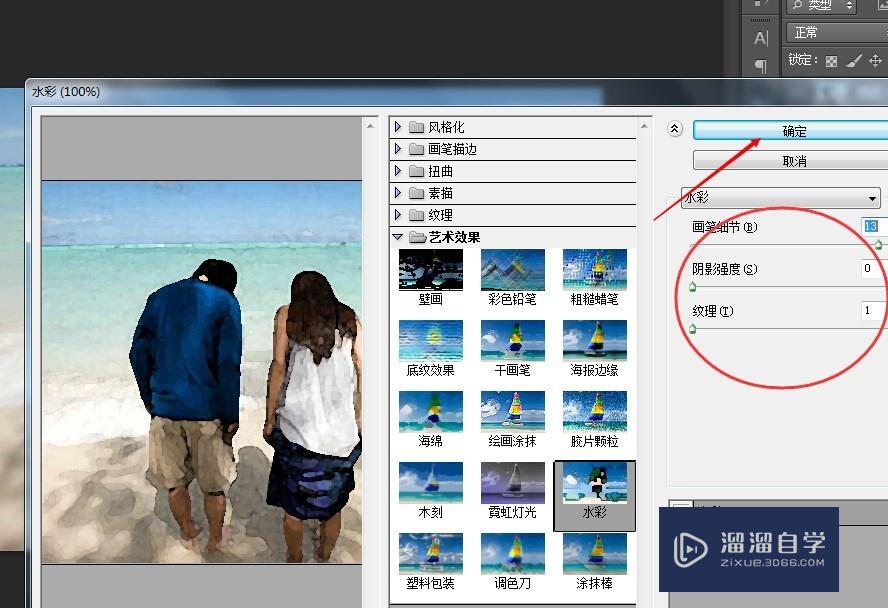Click the 画笔细节 value field
This screenshot has height=608, width=888.
(x=874, y=226)
